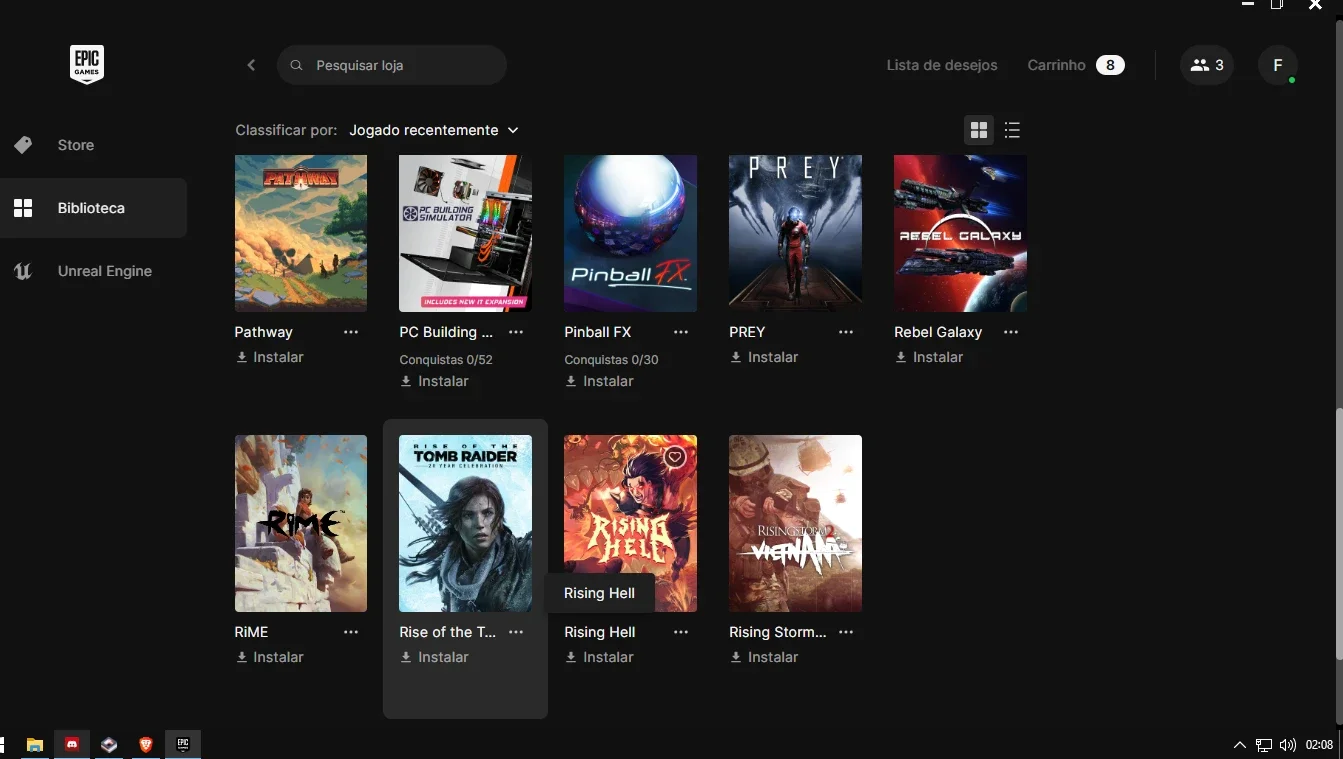Viewport: 1343px width, 759px height.
Task: Open 'Lista de desejos' wishlist
Action: click(x=942, y=65)
